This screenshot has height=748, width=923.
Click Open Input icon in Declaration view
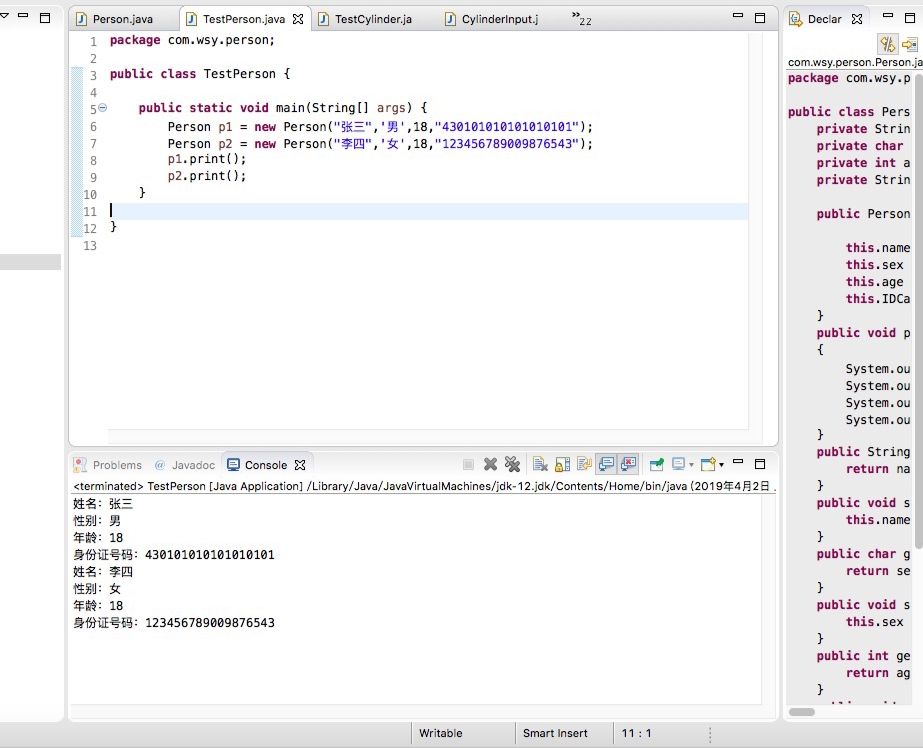click(909, 44)
